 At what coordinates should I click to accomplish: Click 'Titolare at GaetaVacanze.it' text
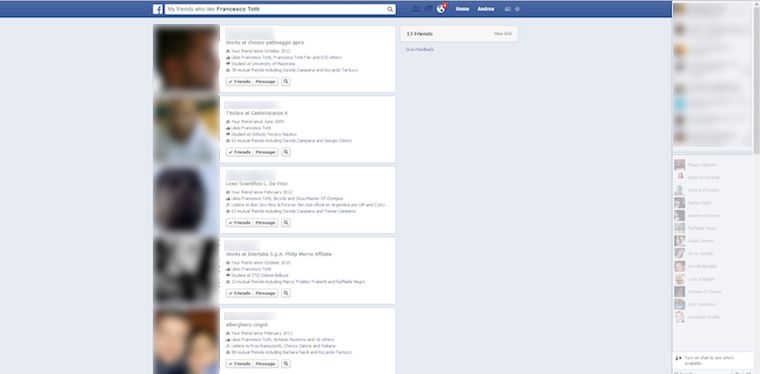(257, 113)
